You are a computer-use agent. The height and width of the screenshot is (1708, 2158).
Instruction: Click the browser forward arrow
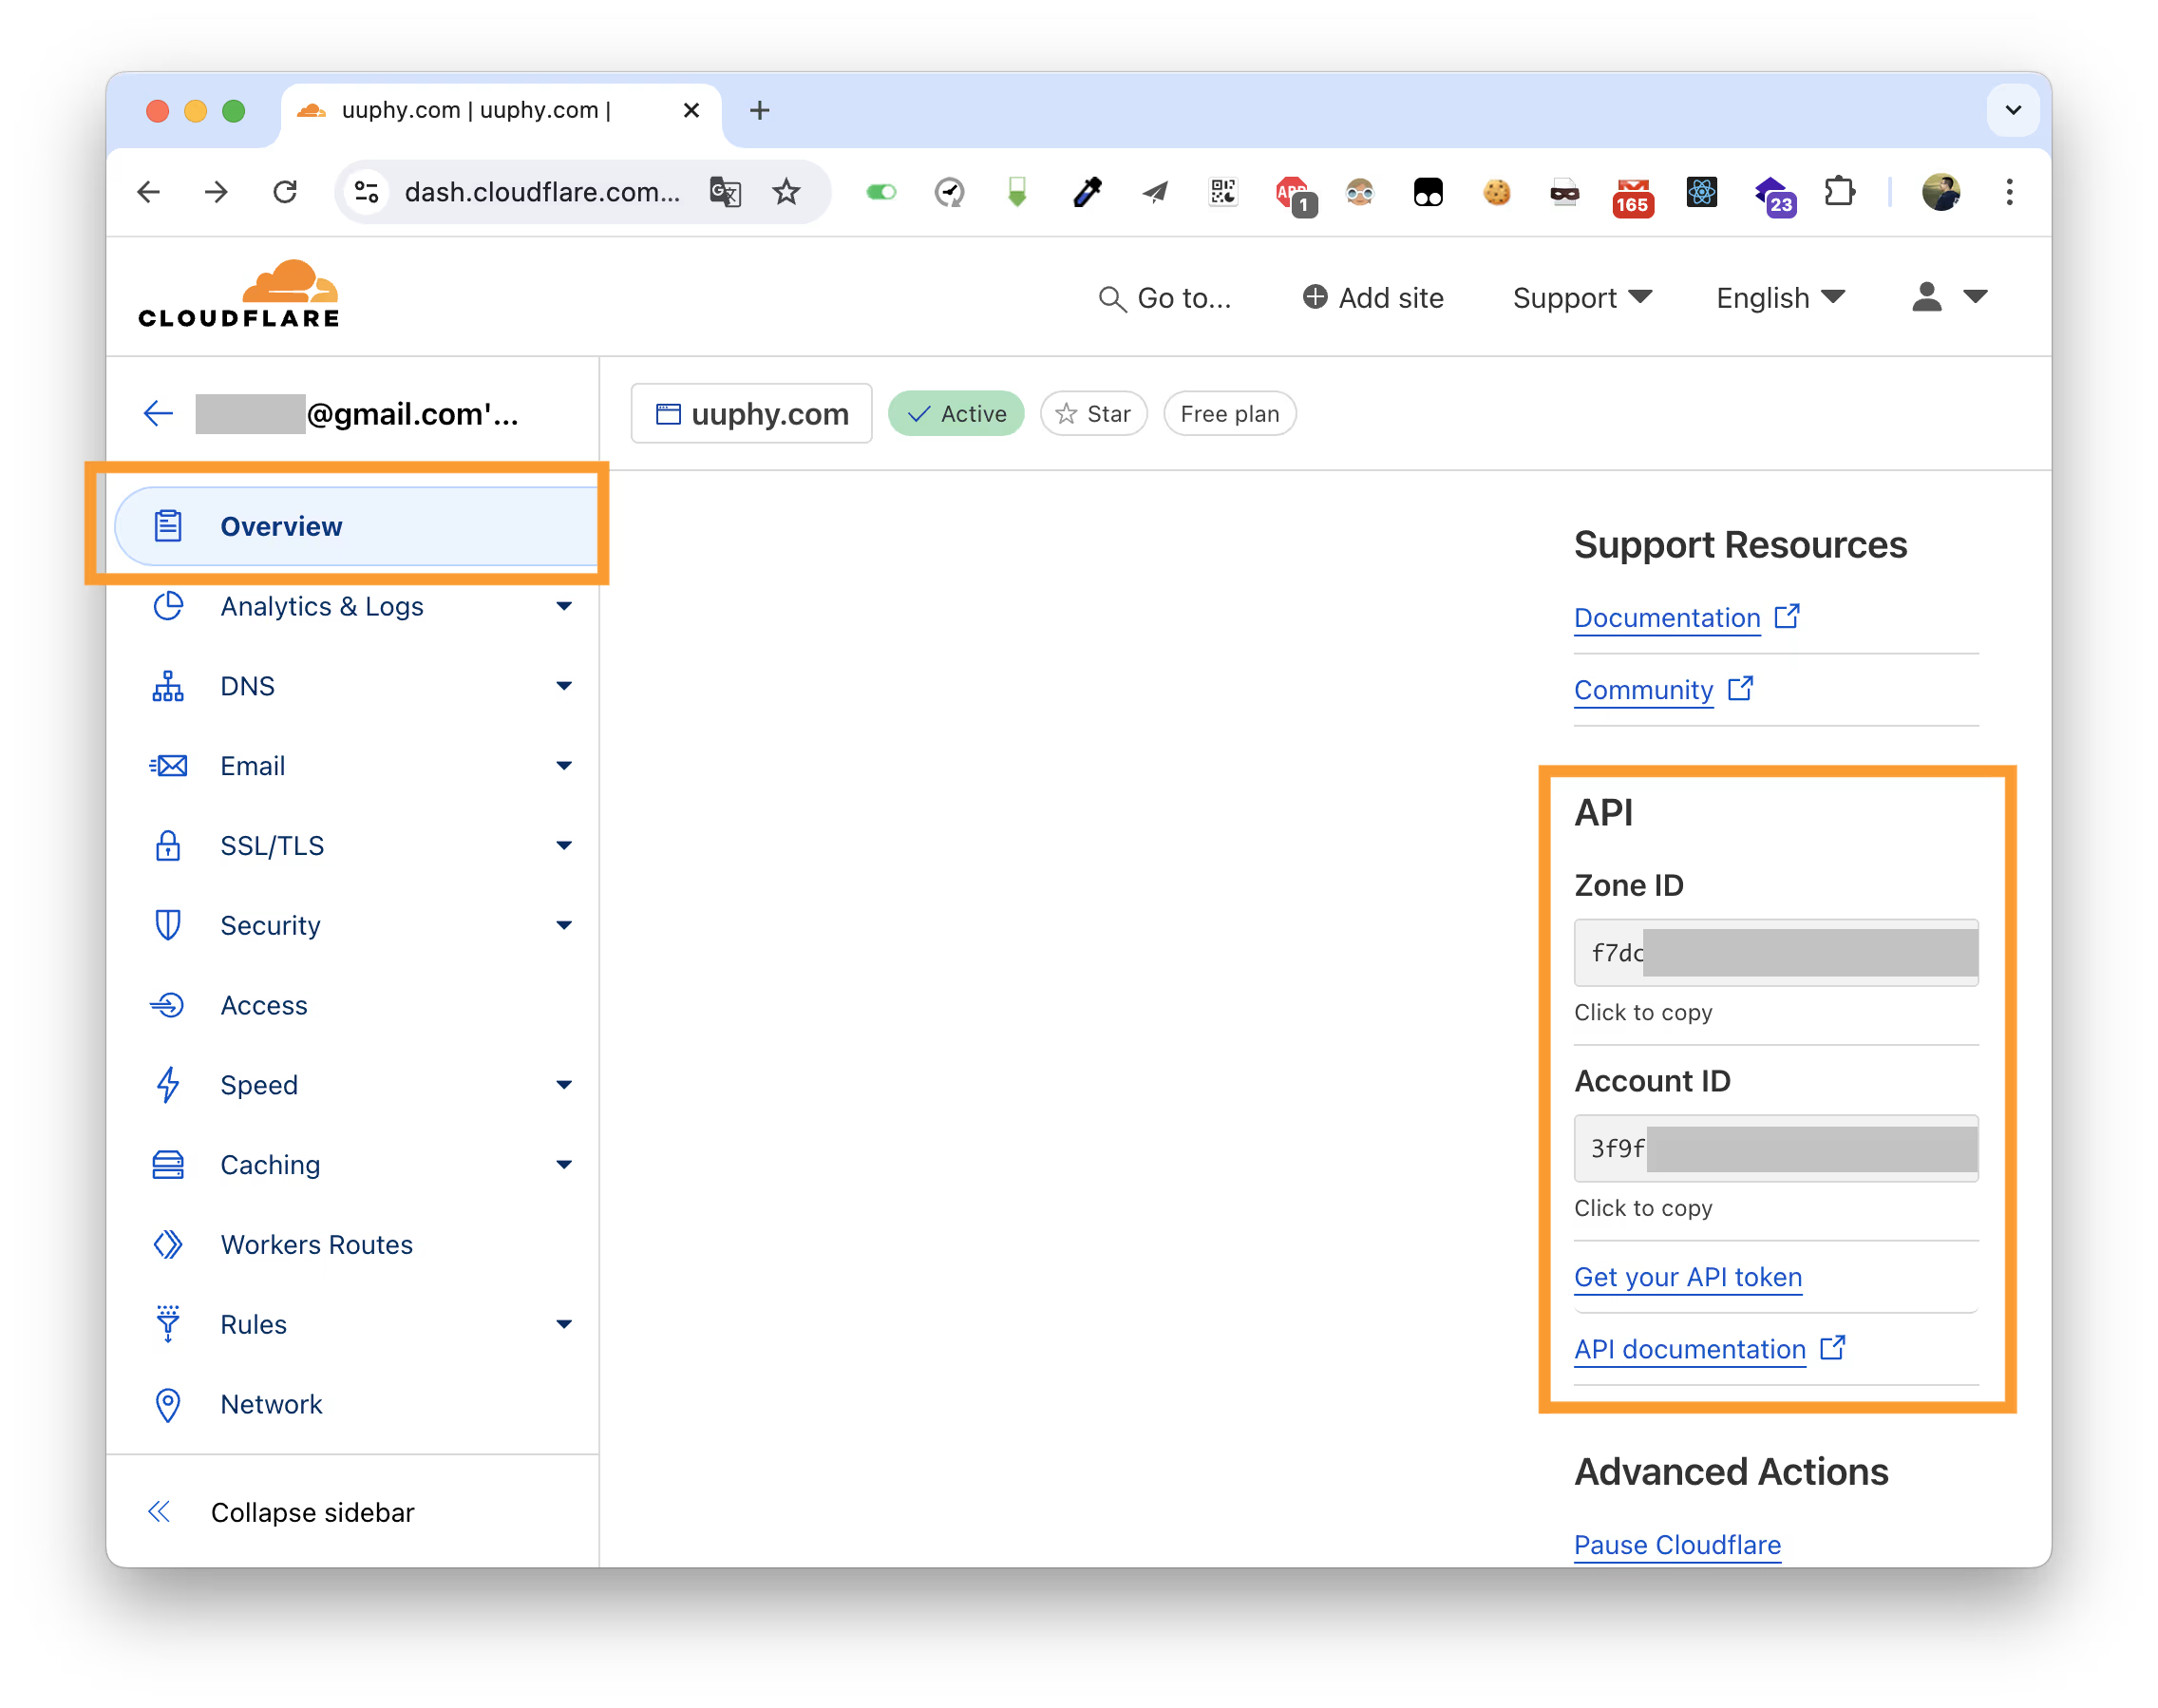(217, 192)
